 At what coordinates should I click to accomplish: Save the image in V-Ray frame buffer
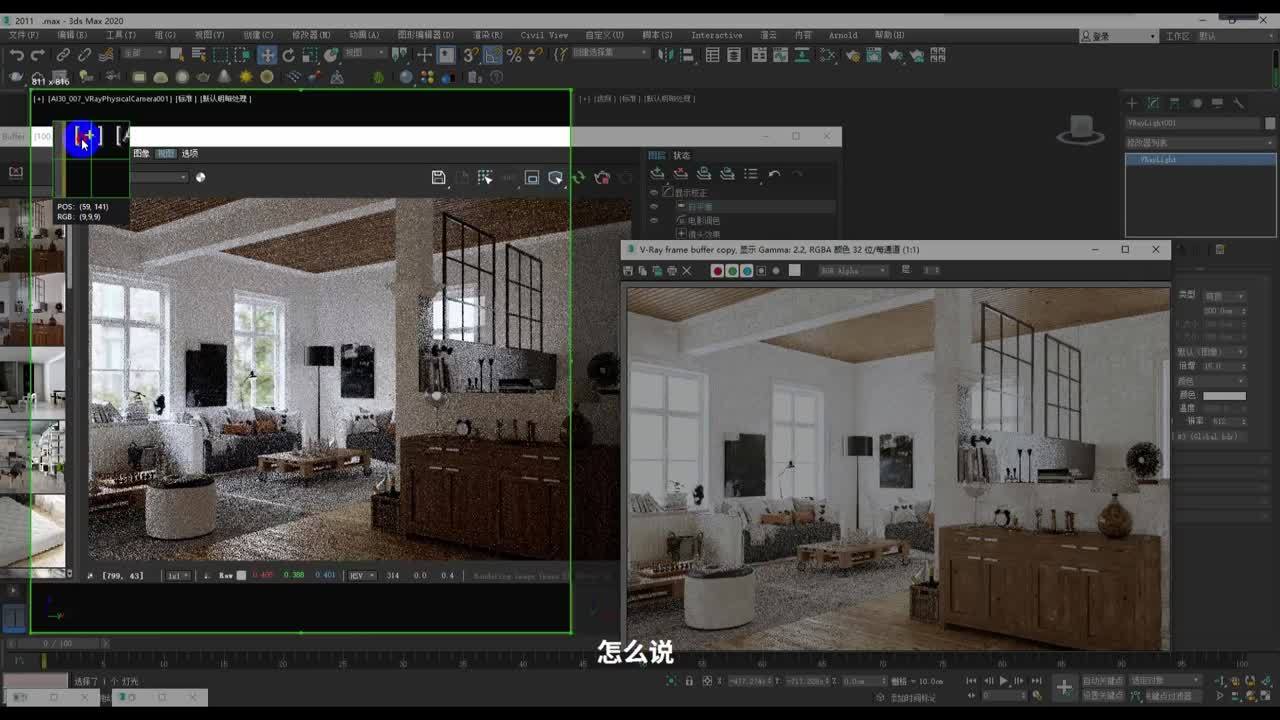tap(438, 177)
